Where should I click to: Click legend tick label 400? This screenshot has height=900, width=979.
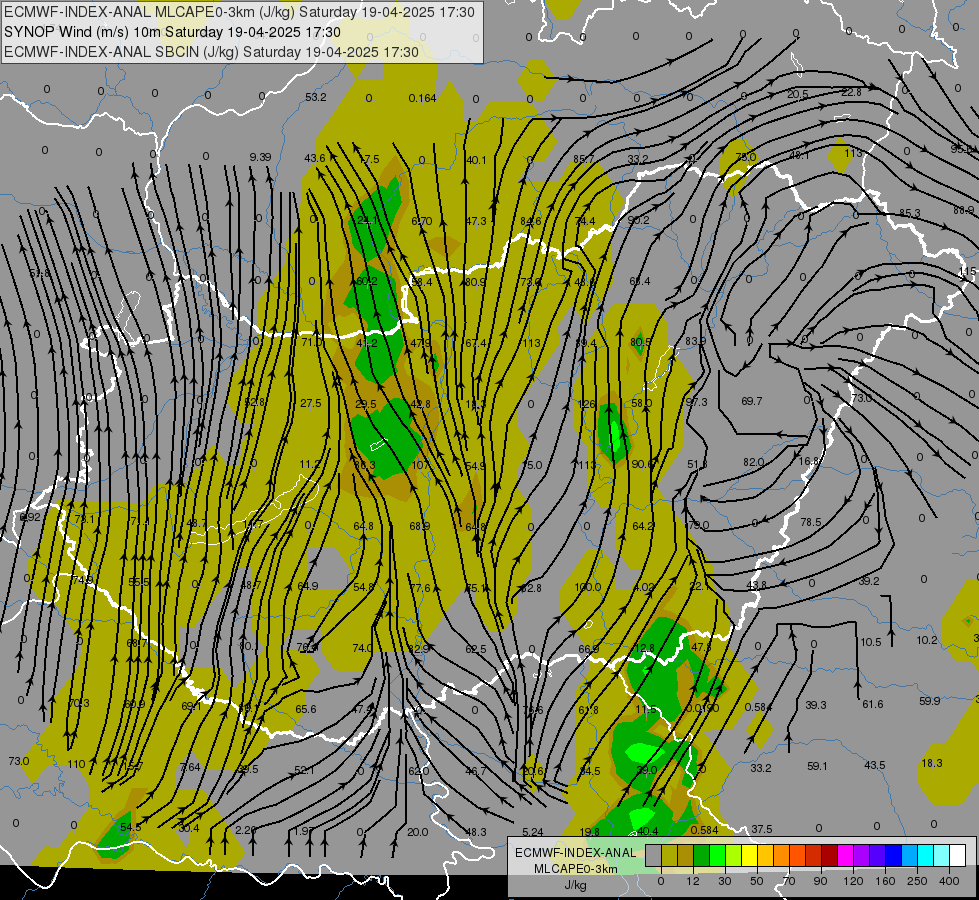pos(949,881)
